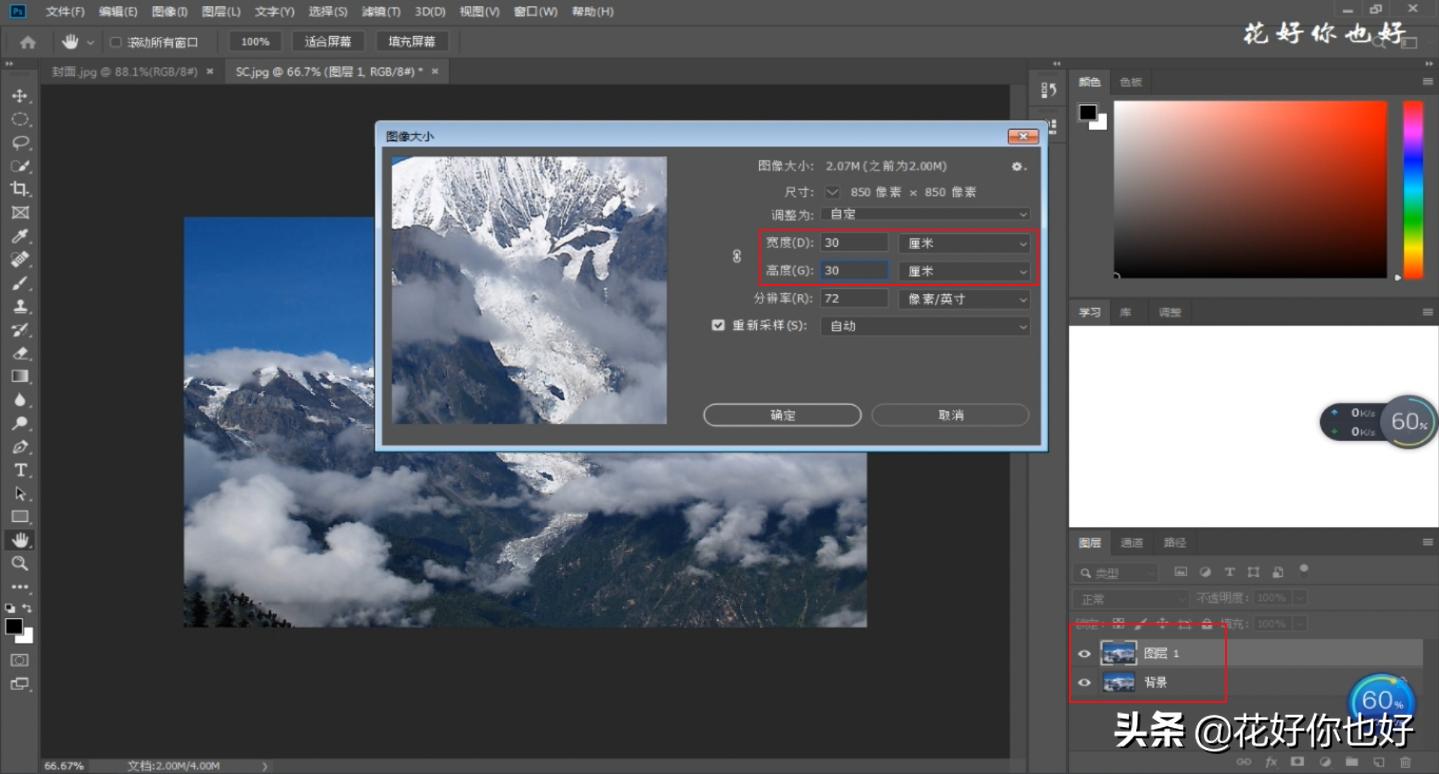
Task: Click the Delete Layer trash icon
Action: (1406, 762)
